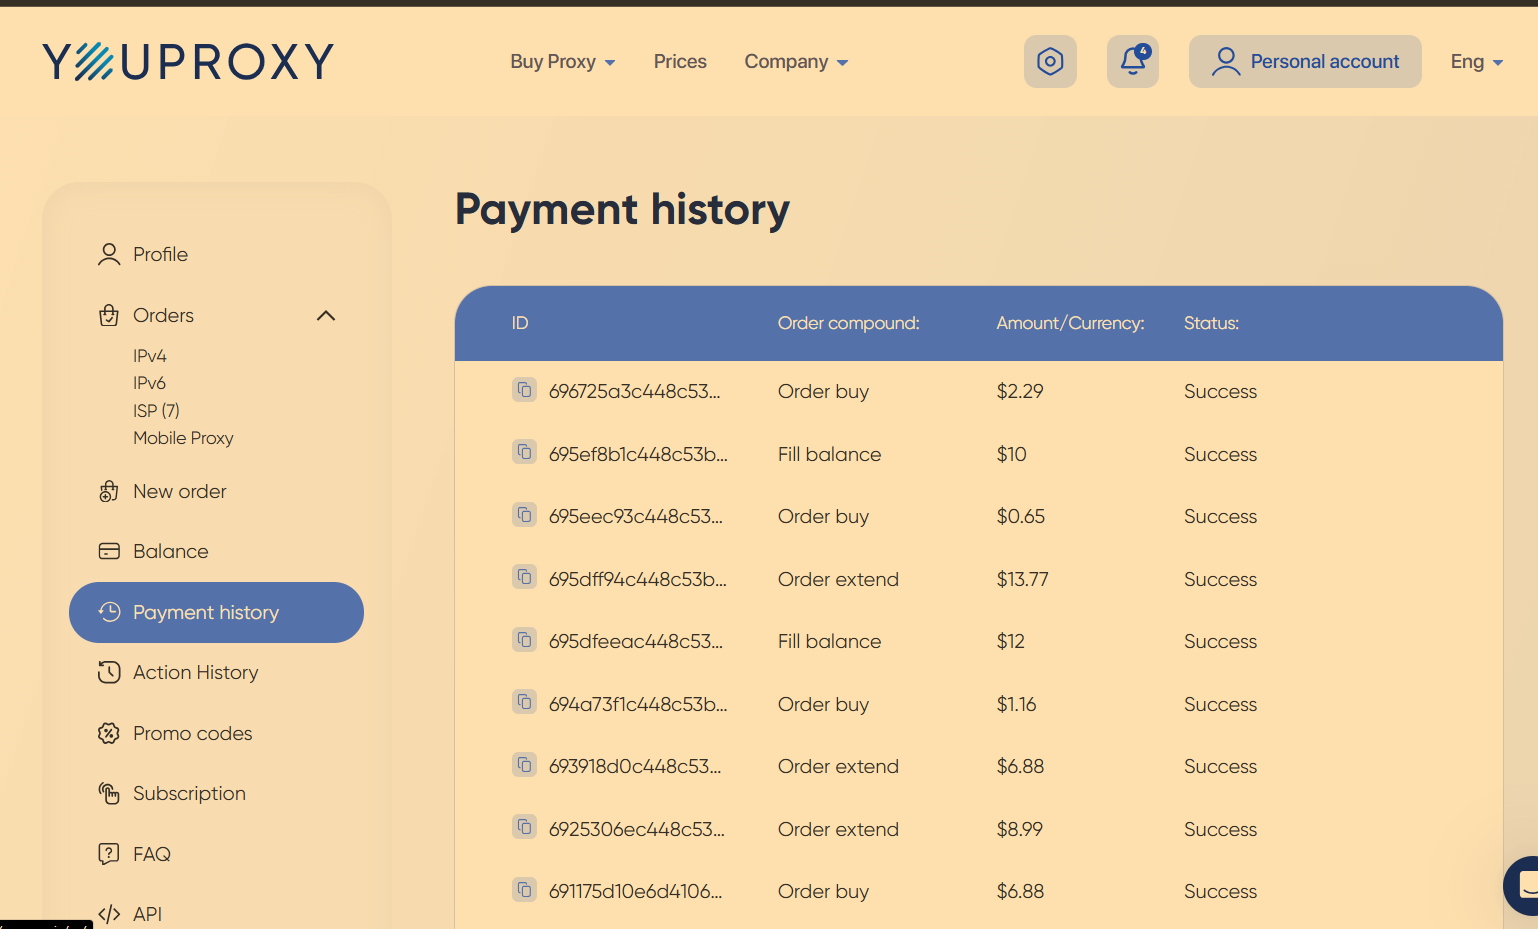Copy payment ID 6925306ec448c53
This screenshot has width=1538, height=929.
point(525,827)
